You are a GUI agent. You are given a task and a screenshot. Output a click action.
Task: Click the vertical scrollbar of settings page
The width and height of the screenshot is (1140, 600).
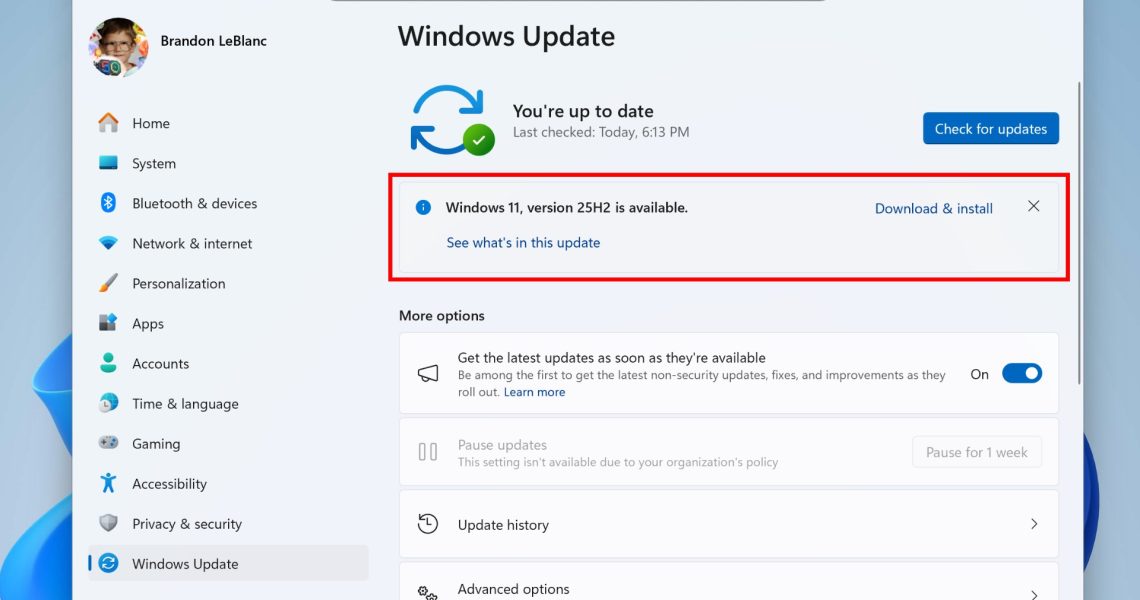[x=1079, y=233]
